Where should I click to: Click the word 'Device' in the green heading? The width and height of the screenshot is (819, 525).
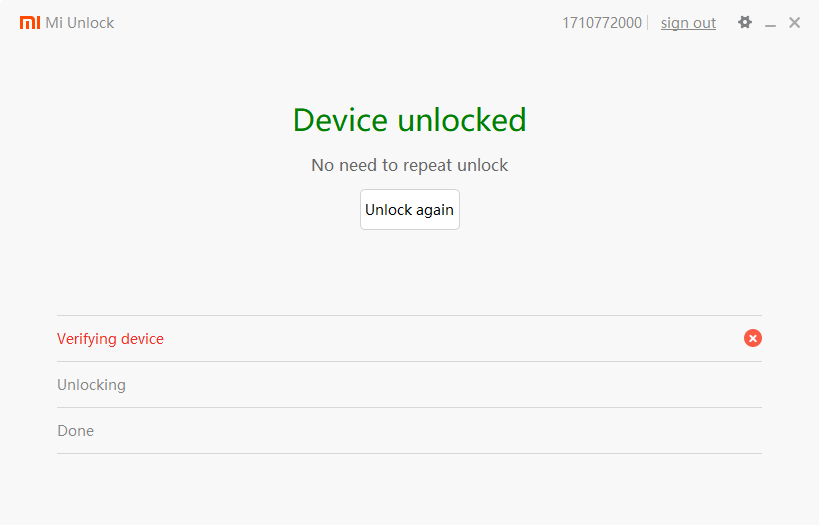[x=340, y=120]
